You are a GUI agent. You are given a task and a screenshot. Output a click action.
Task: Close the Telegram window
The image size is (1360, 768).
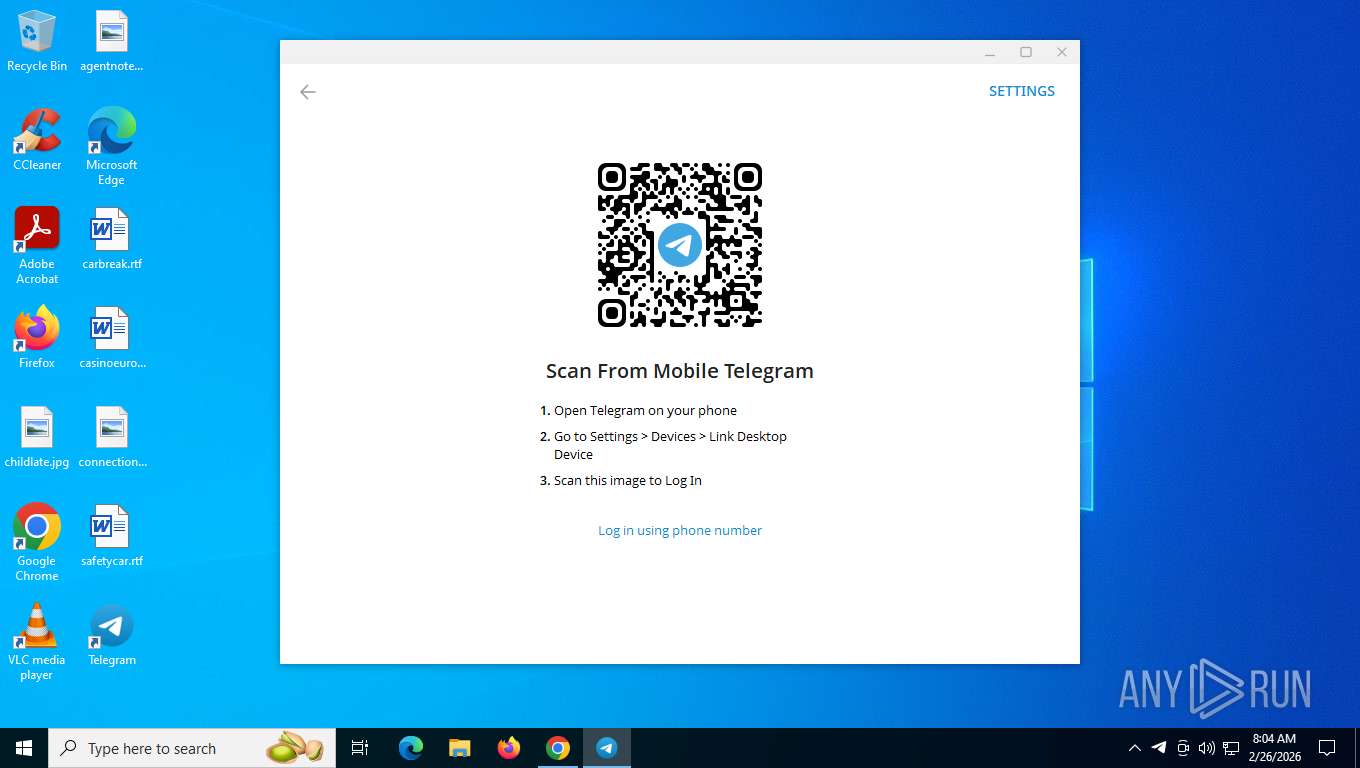coord(1062,52)
